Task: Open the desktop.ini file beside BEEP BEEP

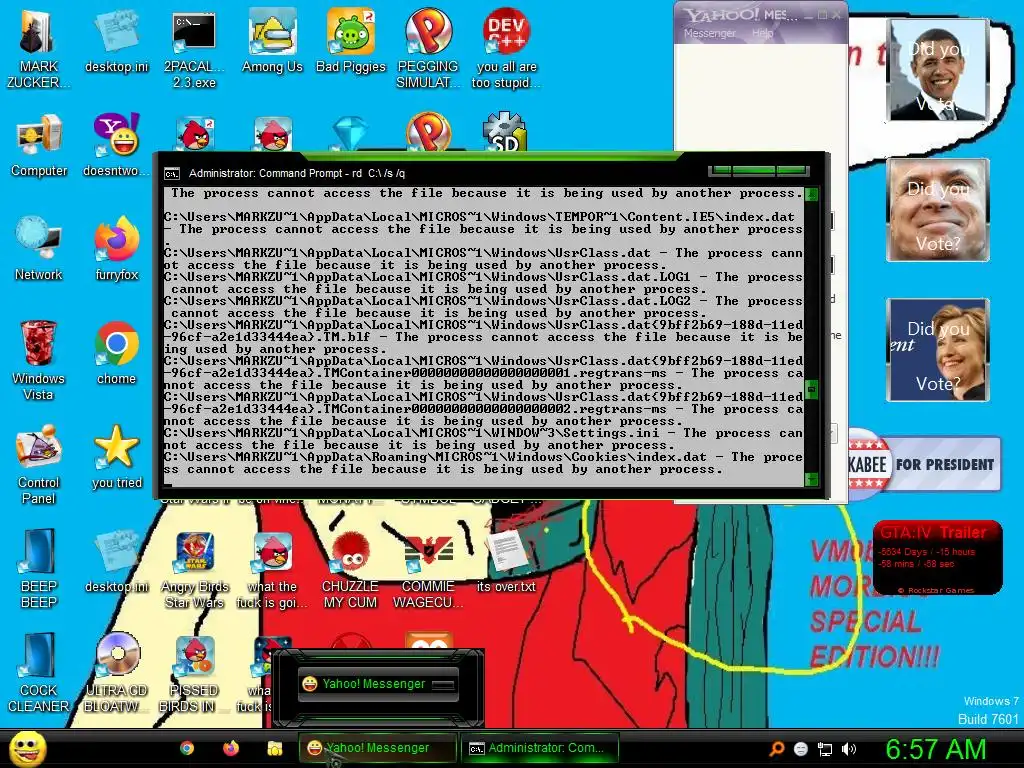Action: pos(116,560)
